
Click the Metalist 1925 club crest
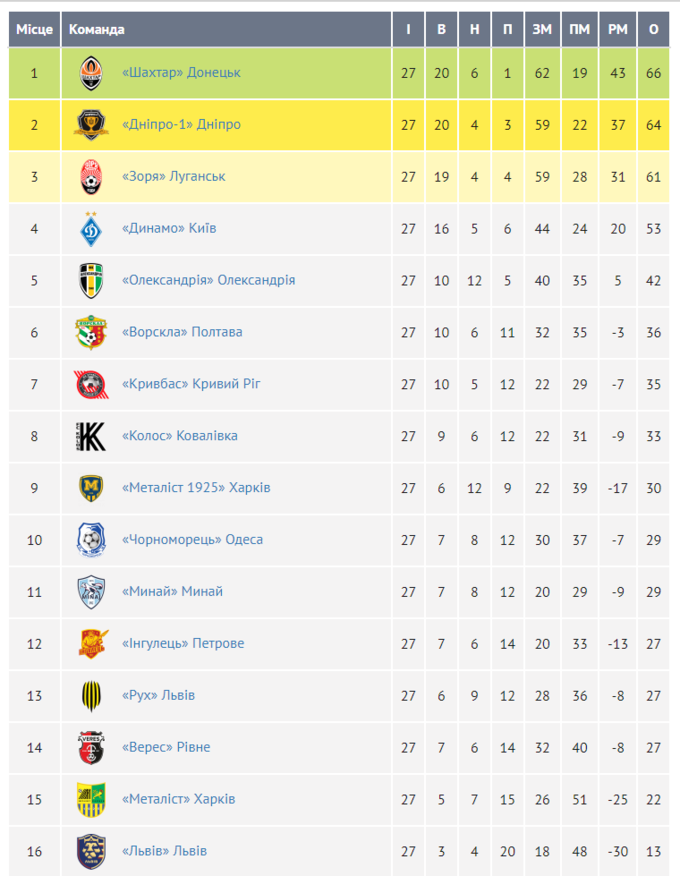click(91, 488)
